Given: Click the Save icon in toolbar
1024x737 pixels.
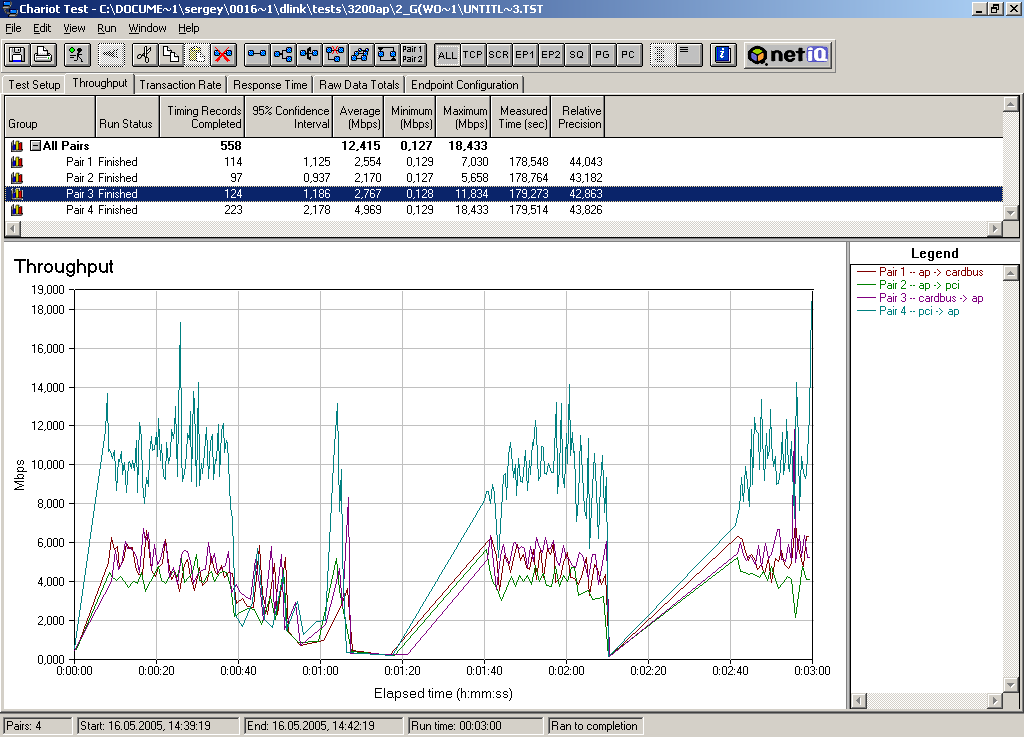Looking at the screenshot, I should tap(17, 54).
